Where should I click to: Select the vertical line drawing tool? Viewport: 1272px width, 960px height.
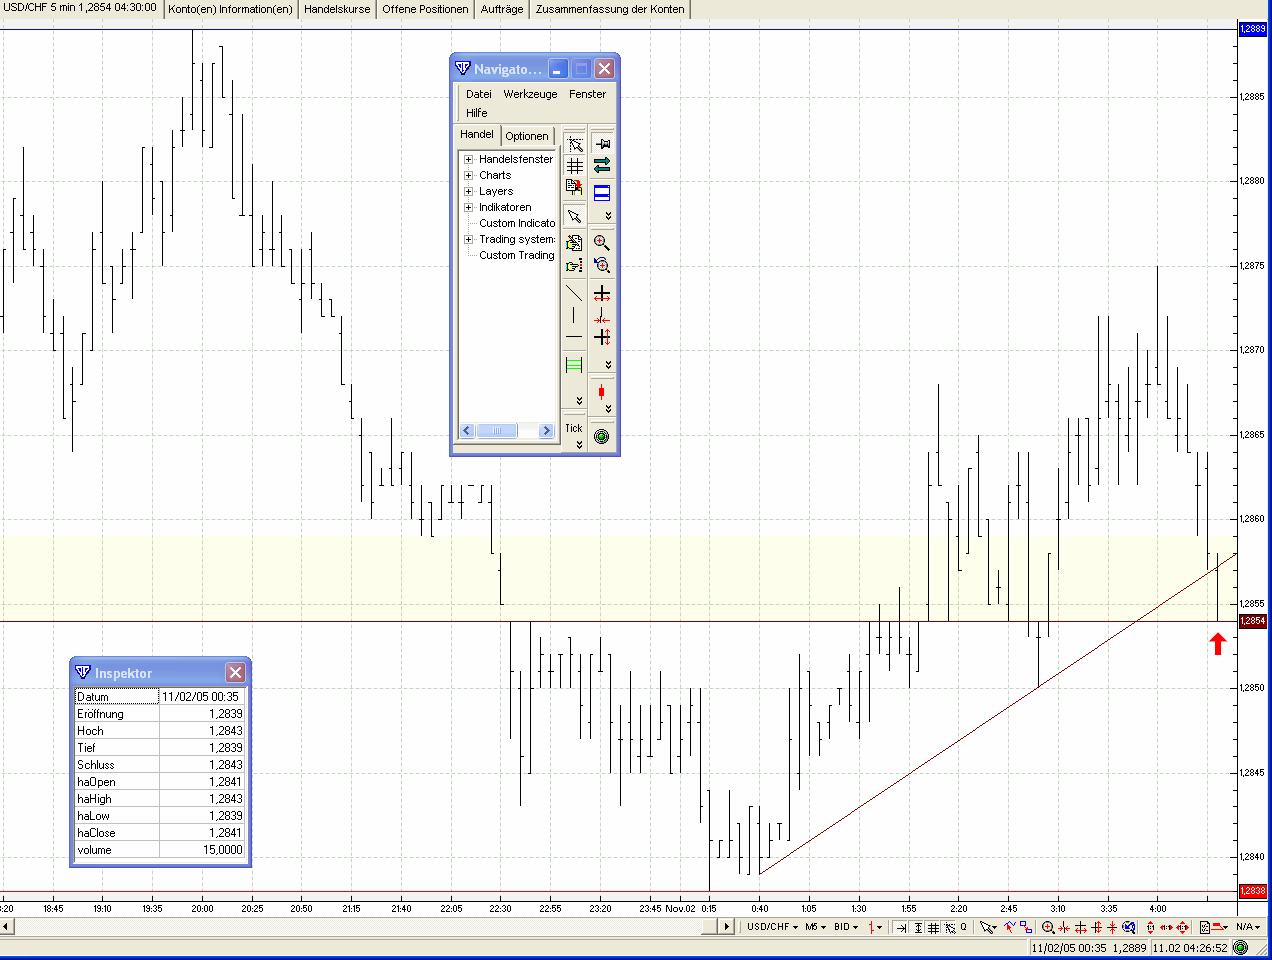(574, 315)
